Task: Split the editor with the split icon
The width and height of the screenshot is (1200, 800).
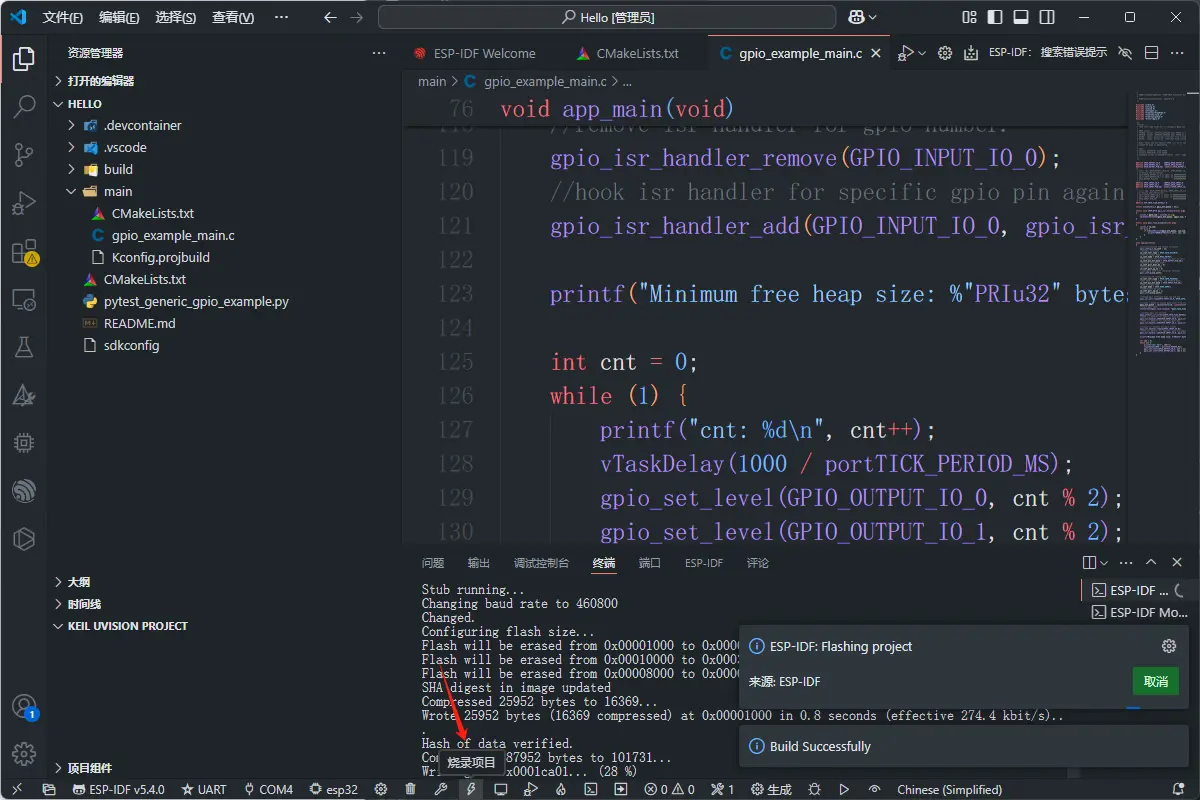Action: pyautogui.click(x=1151, y=53)
